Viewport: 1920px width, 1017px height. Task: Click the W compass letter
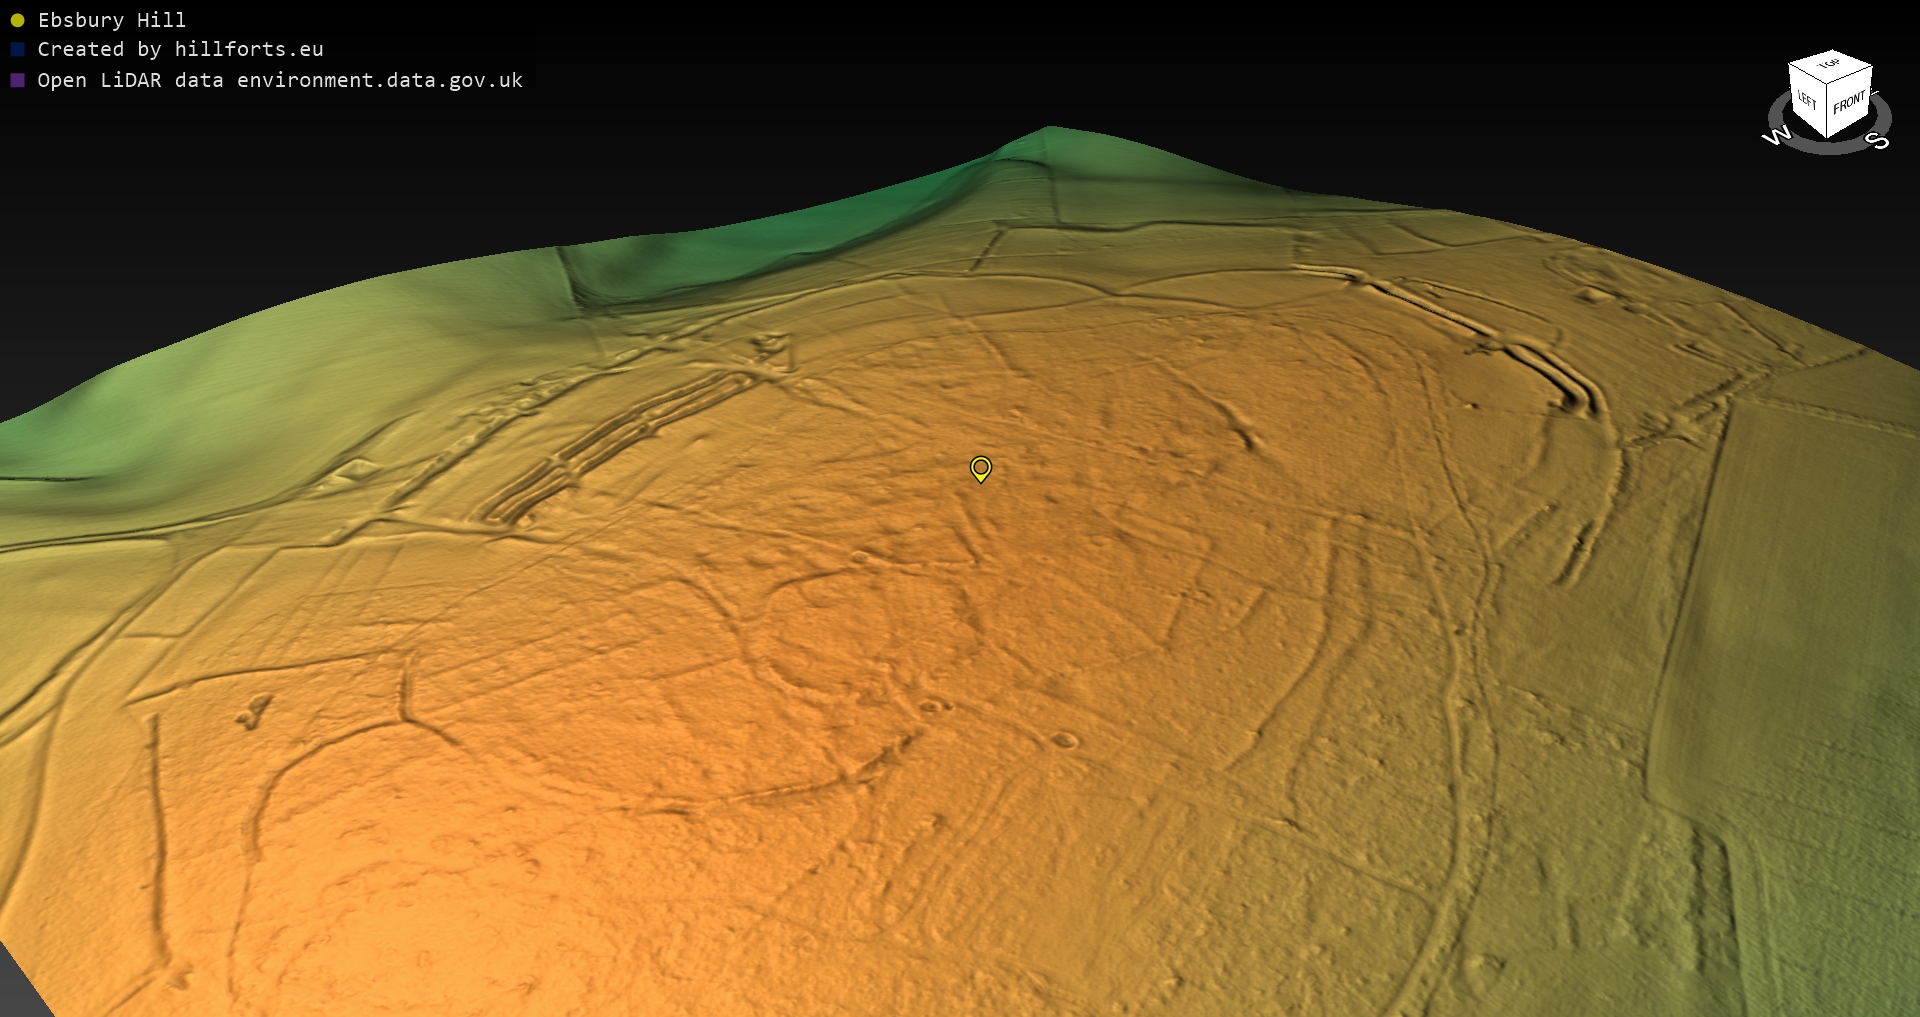point(1776,136)
